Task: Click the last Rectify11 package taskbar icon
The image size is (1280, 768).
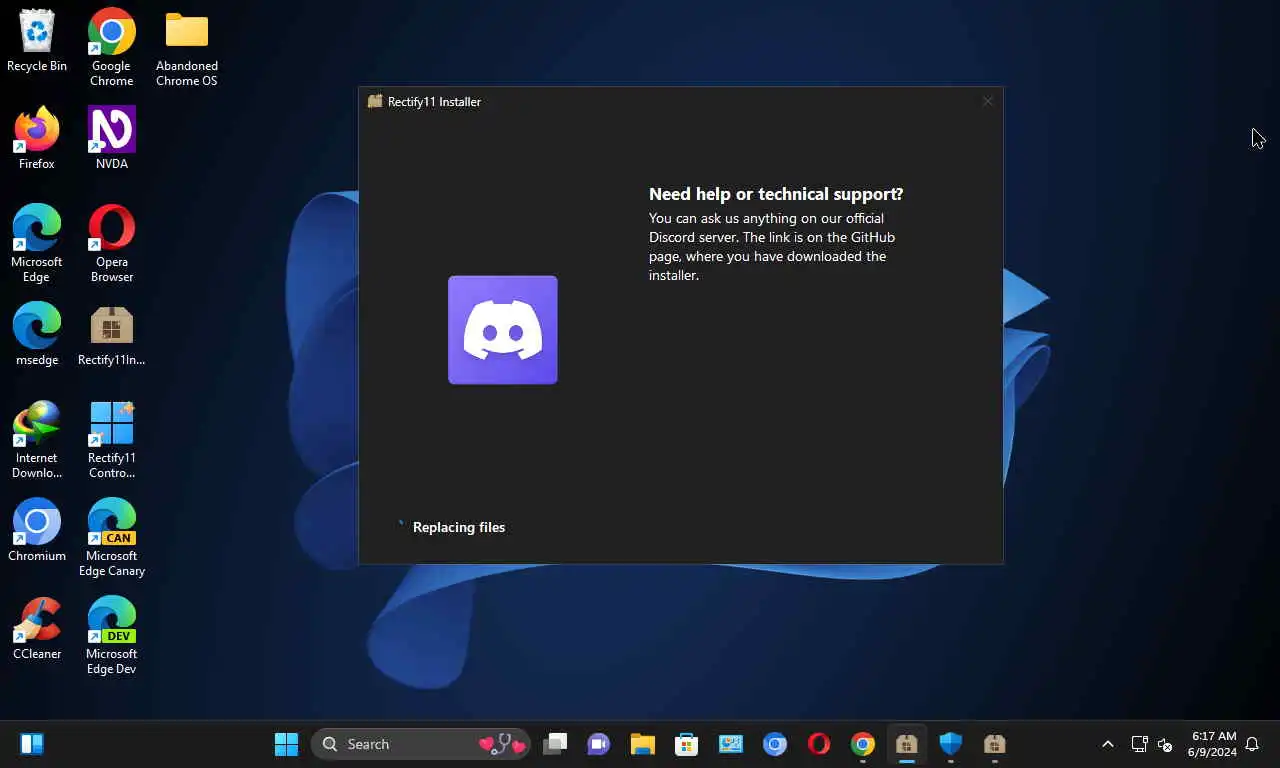Action: [x=995, y=744]
